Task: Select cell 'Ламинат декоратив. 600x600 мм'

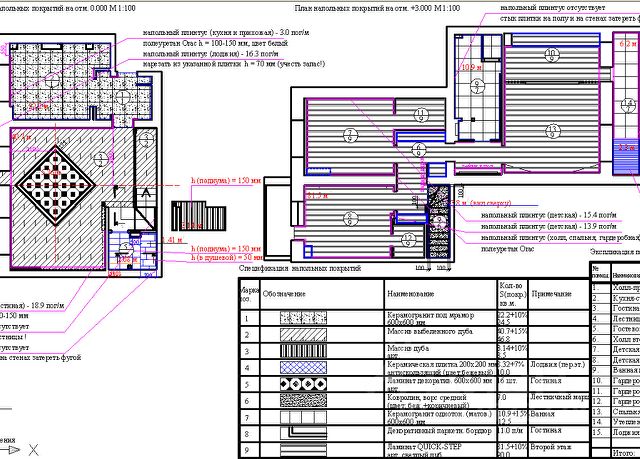Action: coord(440,384)
